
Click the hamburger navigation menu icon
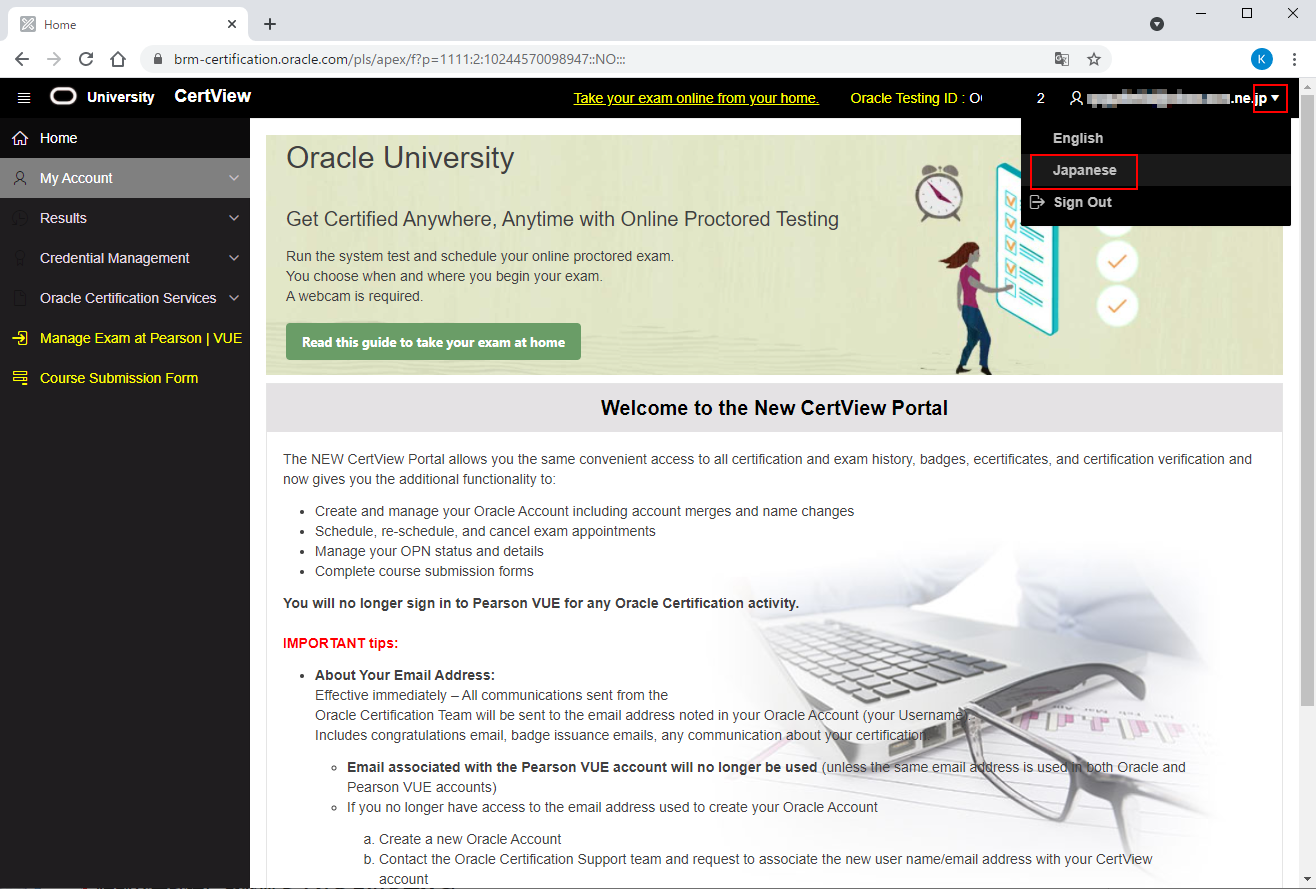[24, 98]
